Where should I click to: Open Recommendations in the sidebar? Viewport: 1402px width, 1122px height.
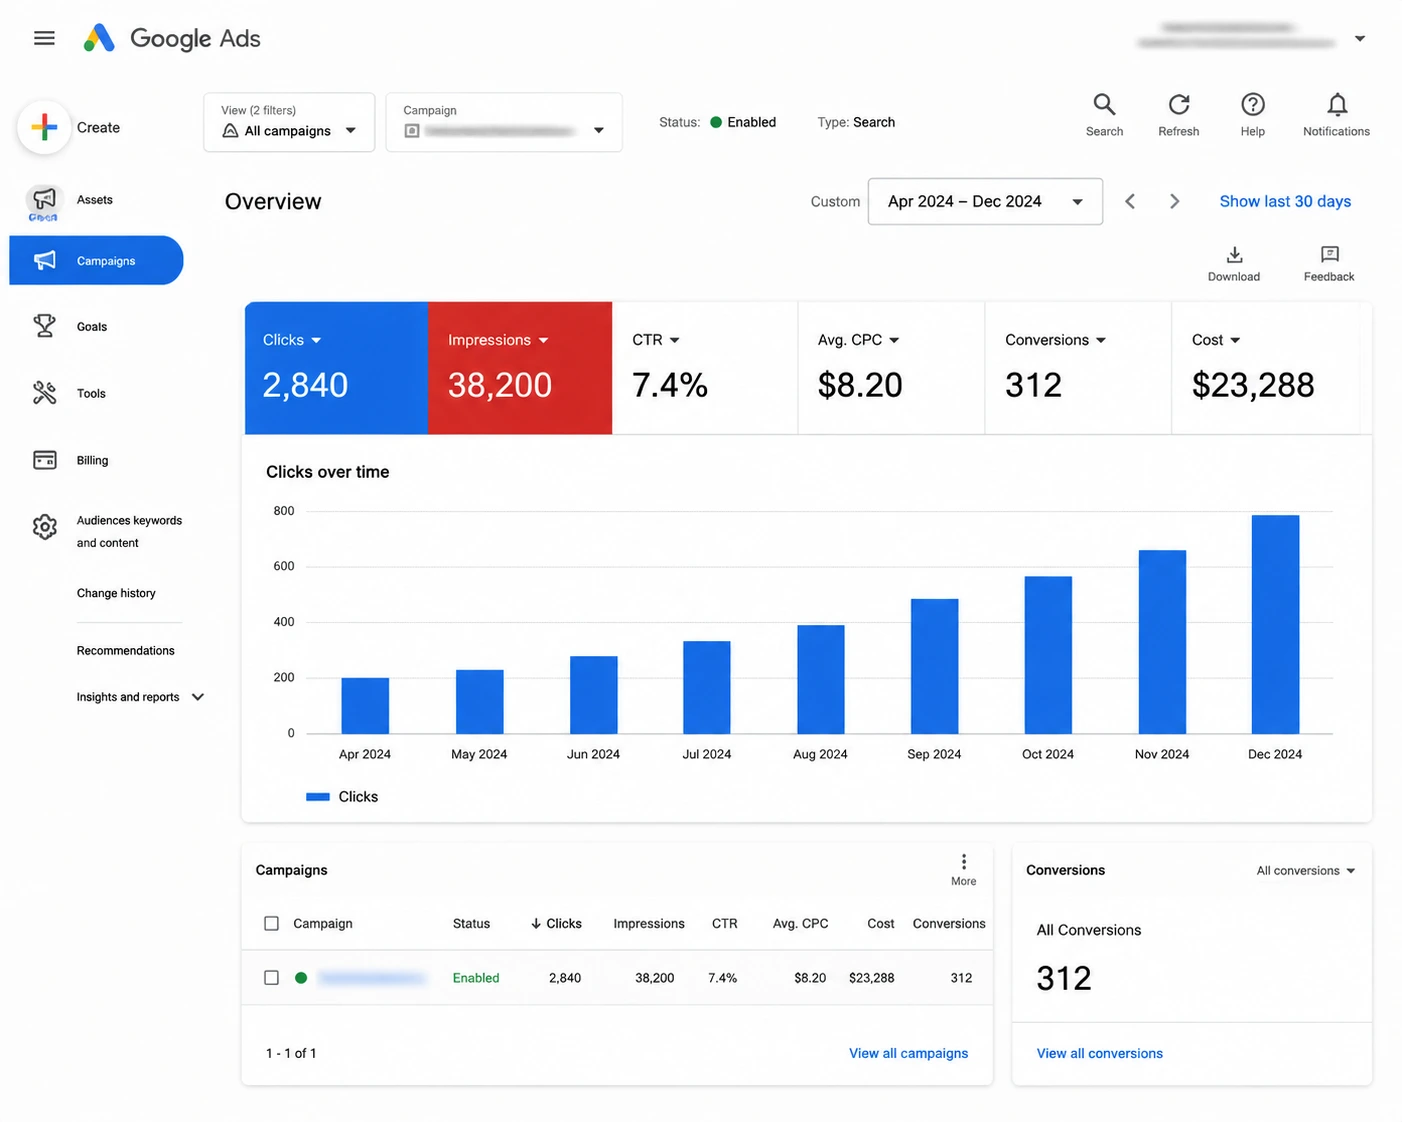[x=125, y=650]
